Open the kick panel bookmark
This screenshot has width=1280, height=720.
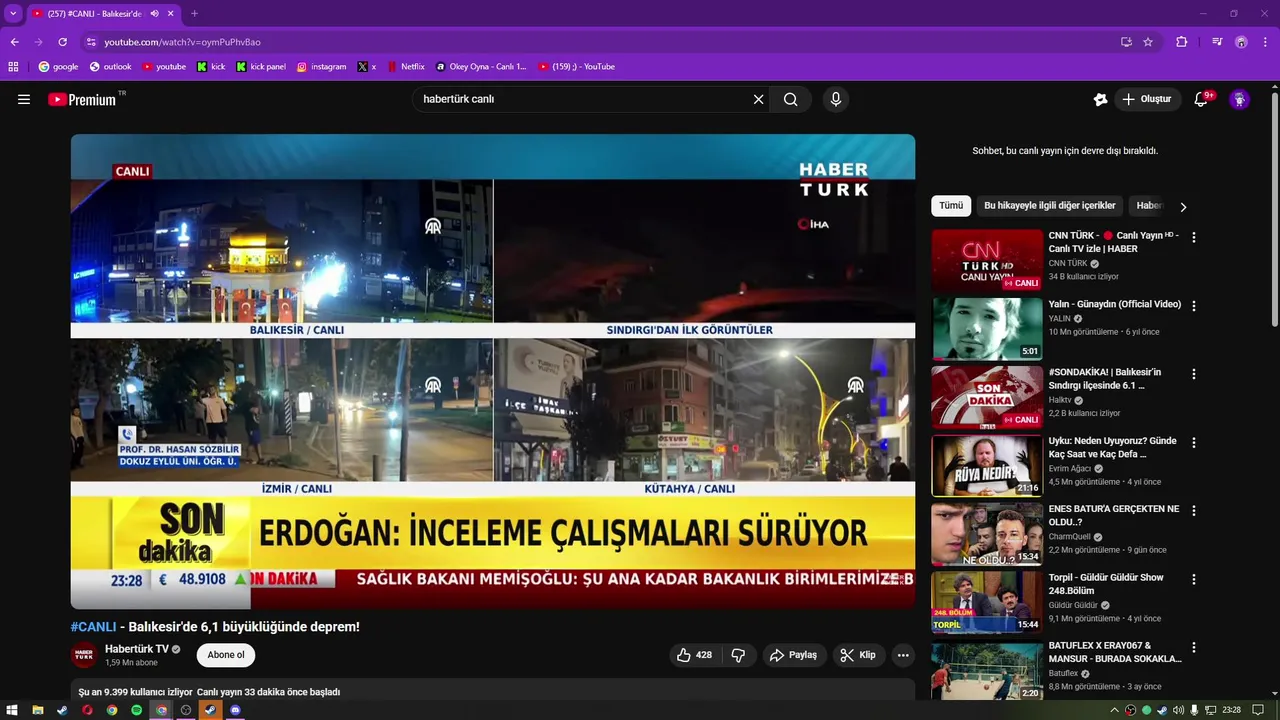261,67
